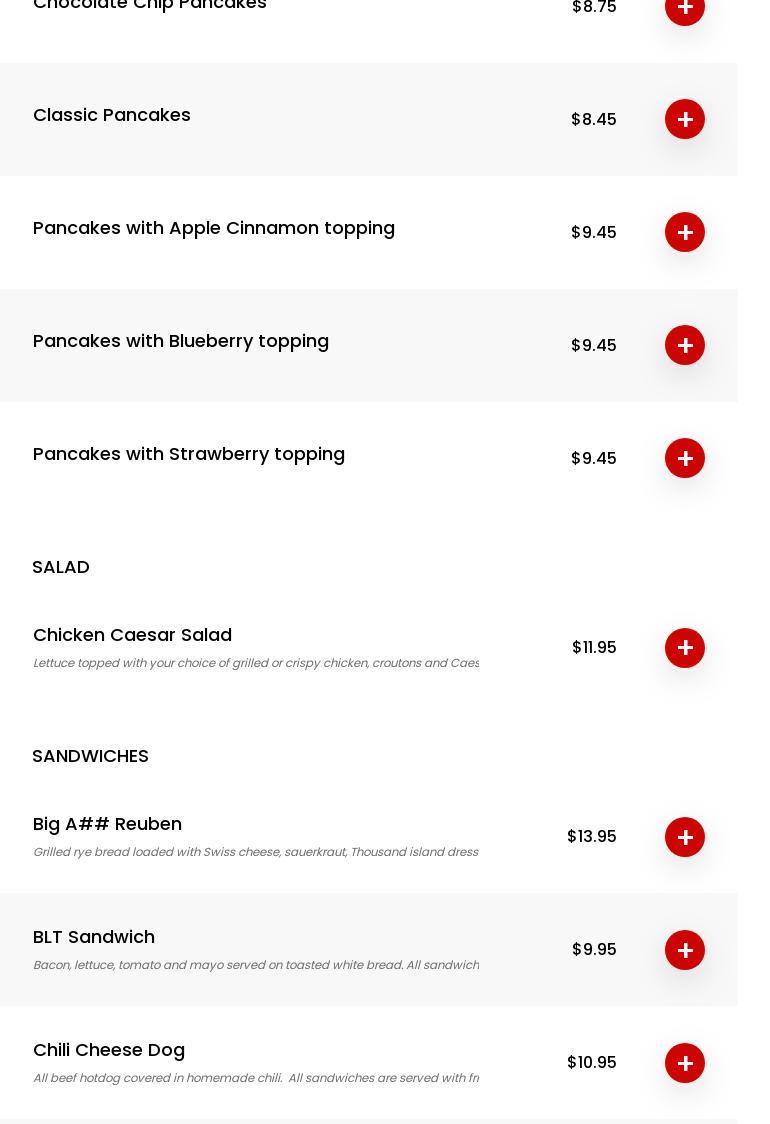The height and width of the screenshot is (1124, 770).
Task: Open the Chicken Caesar Salad title
Action: 133,635
